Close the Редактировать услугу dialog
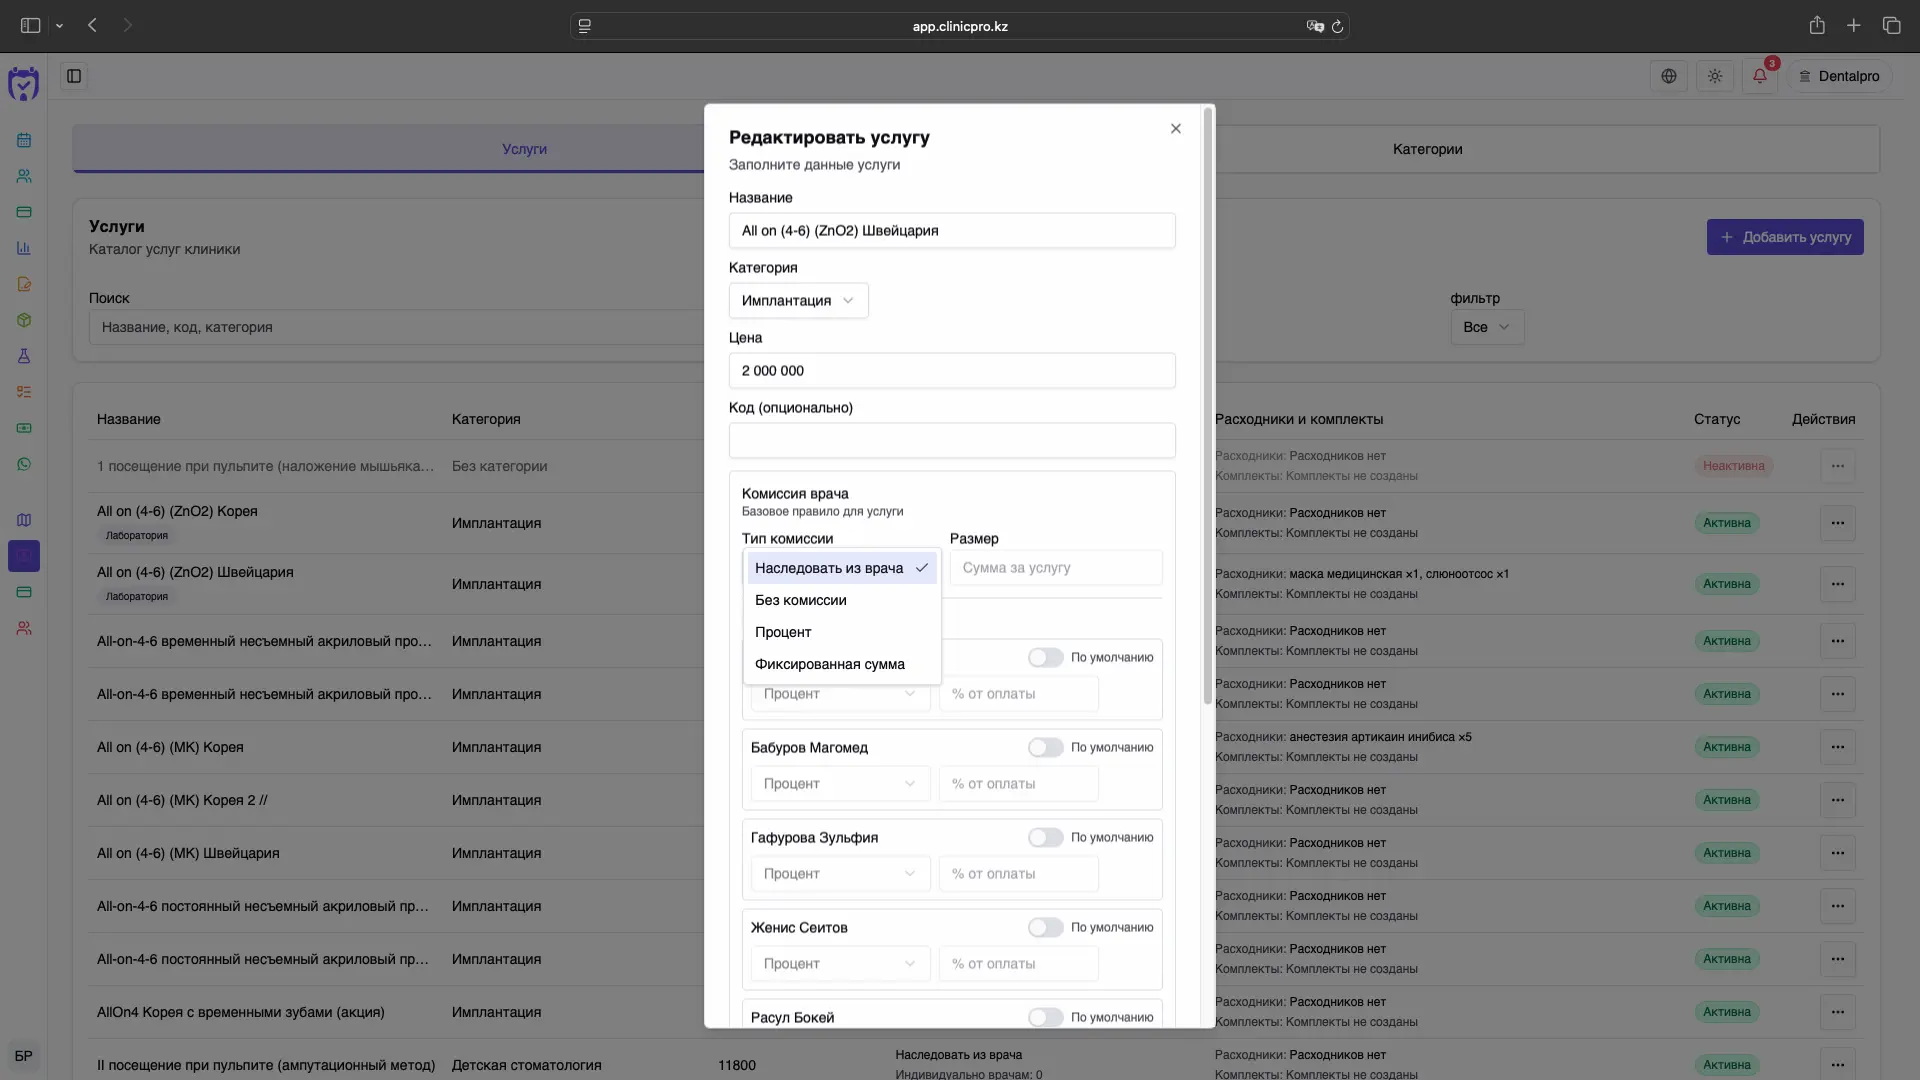Image resolution: width=1920 pixels, height=1080 pixels. (x=1176, y=129)
